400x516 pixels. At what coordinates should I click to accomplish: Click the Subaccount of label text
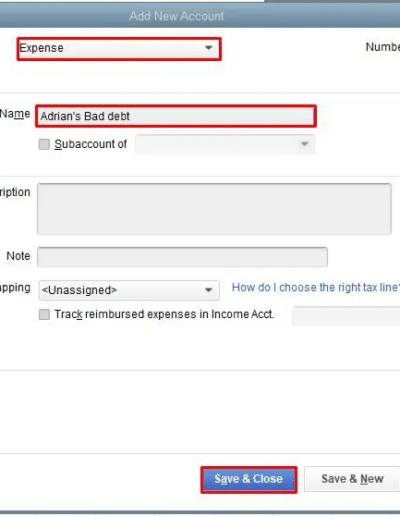(x=91, y=144)
